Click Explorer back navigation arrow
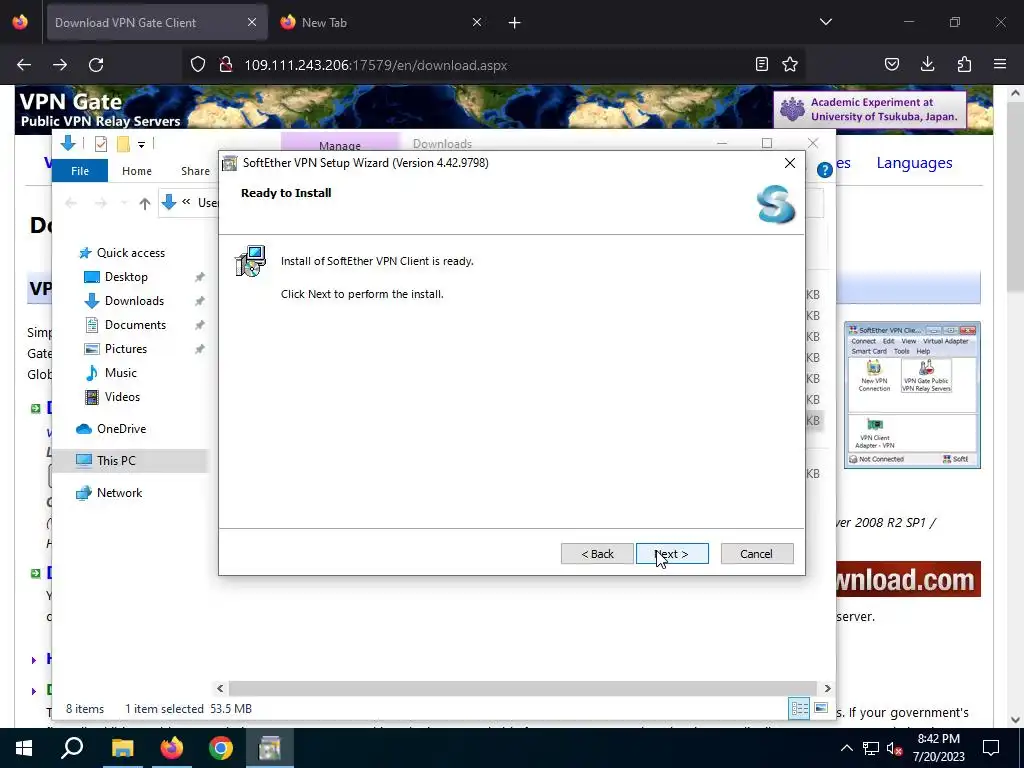 click(x=71, y=204)
